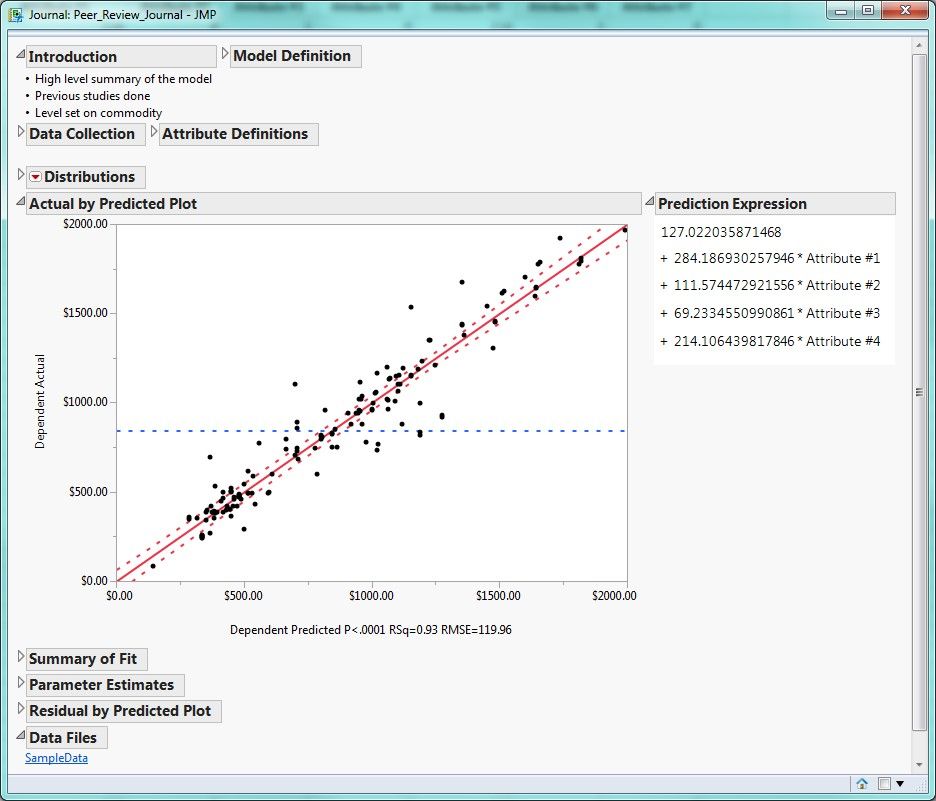Expand the Residual by Predicted Plot section
936x801 pixels.
pos(21,708)
